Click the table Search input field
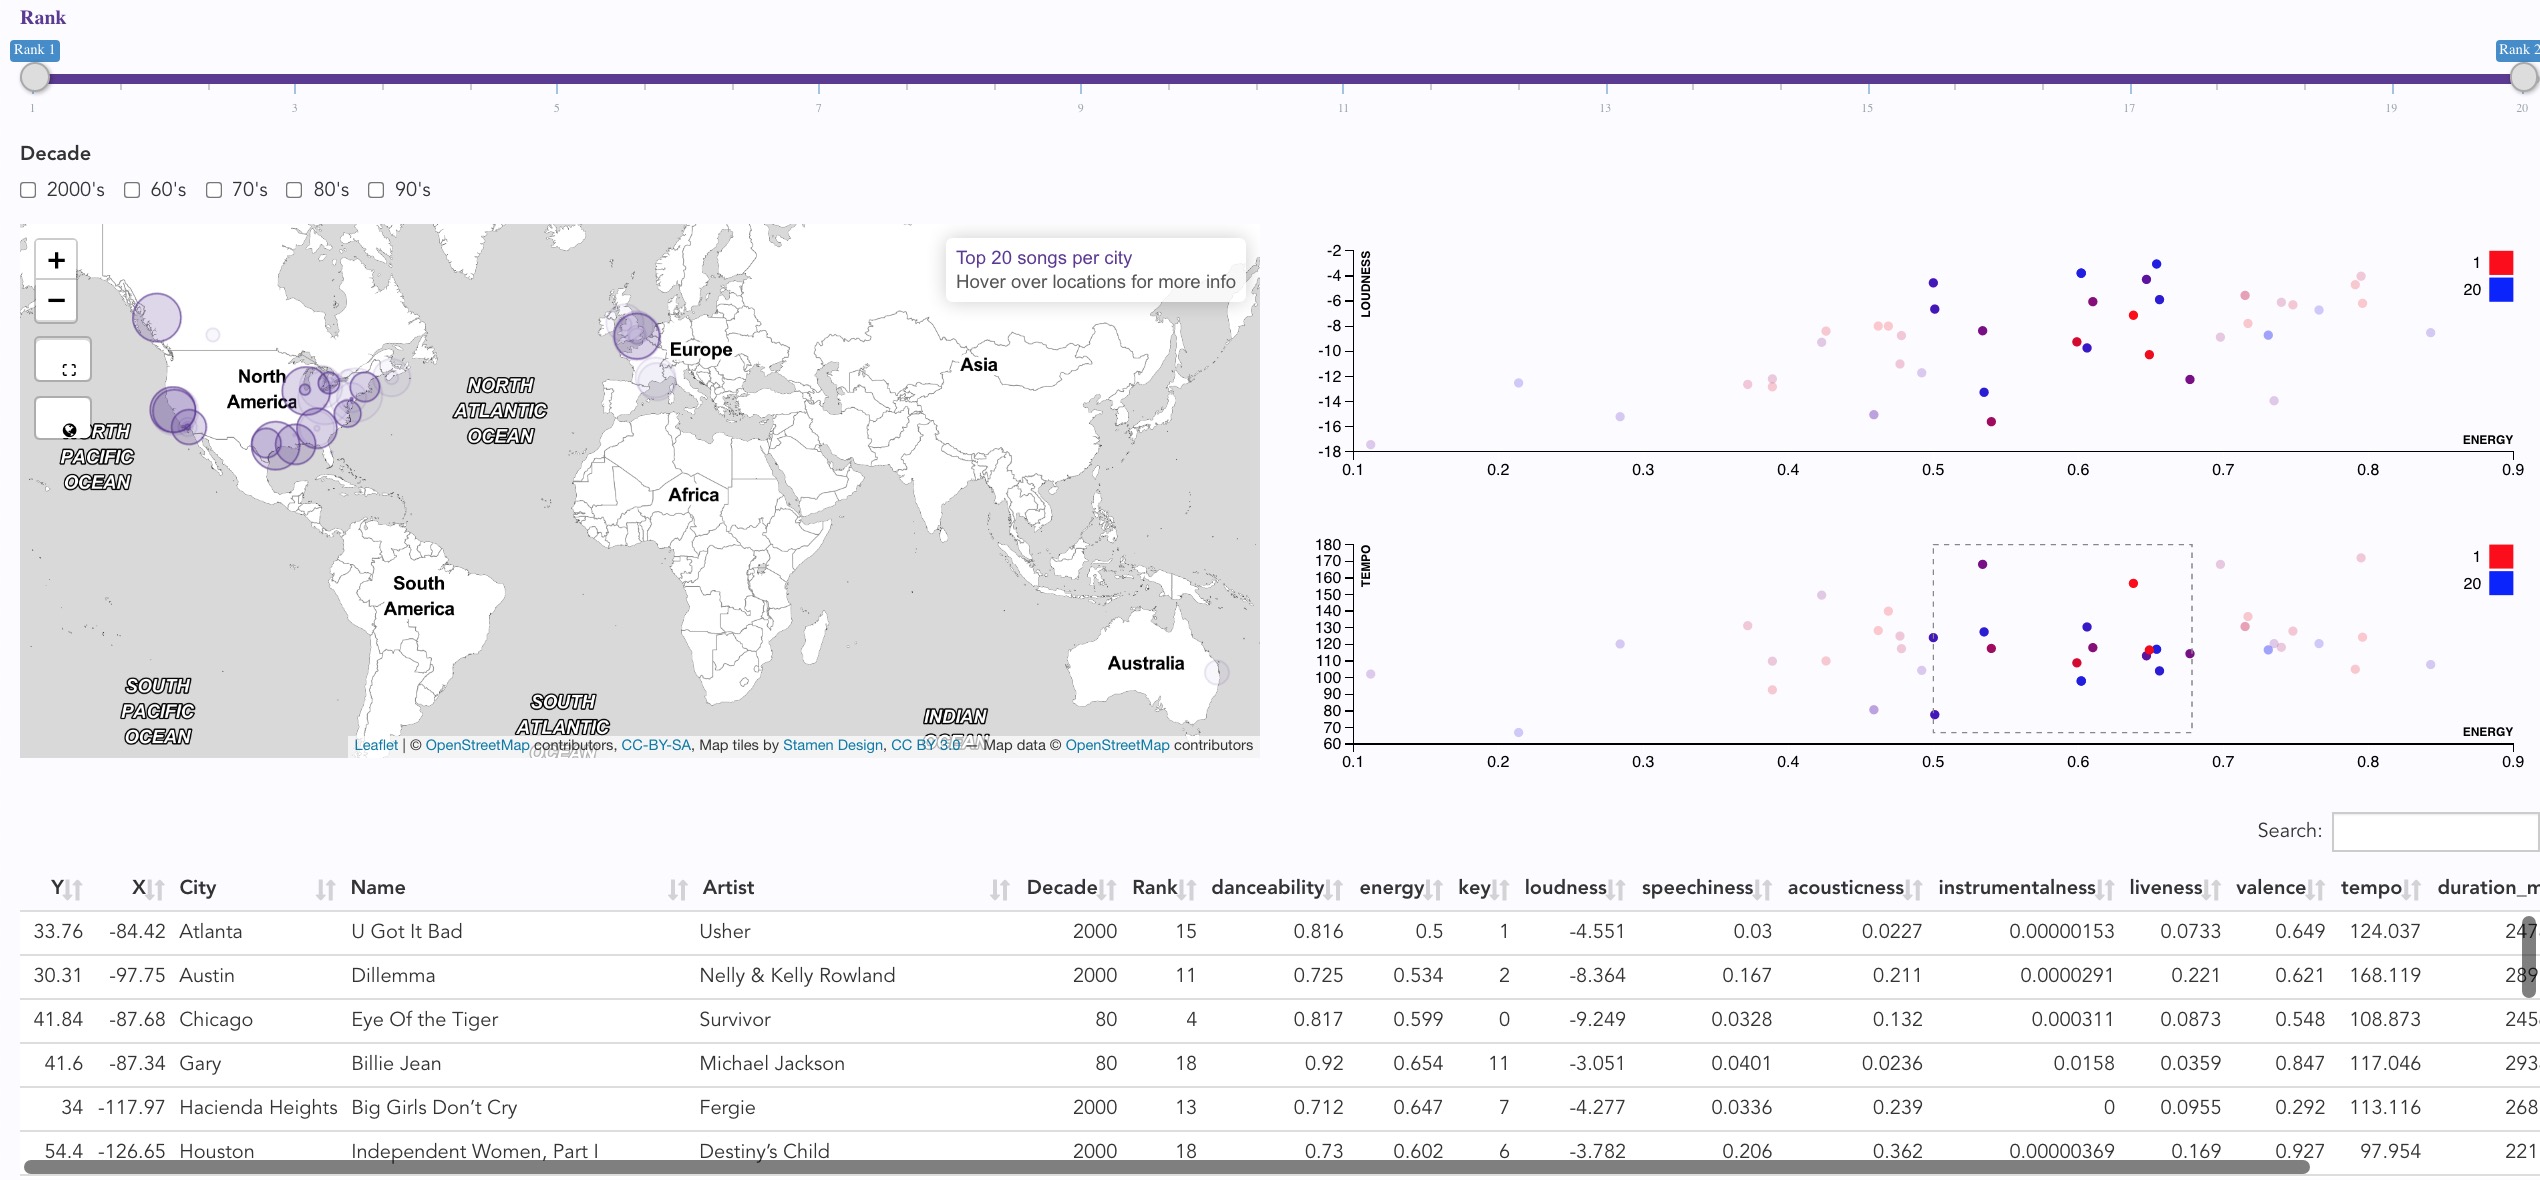 [2434, 831]
